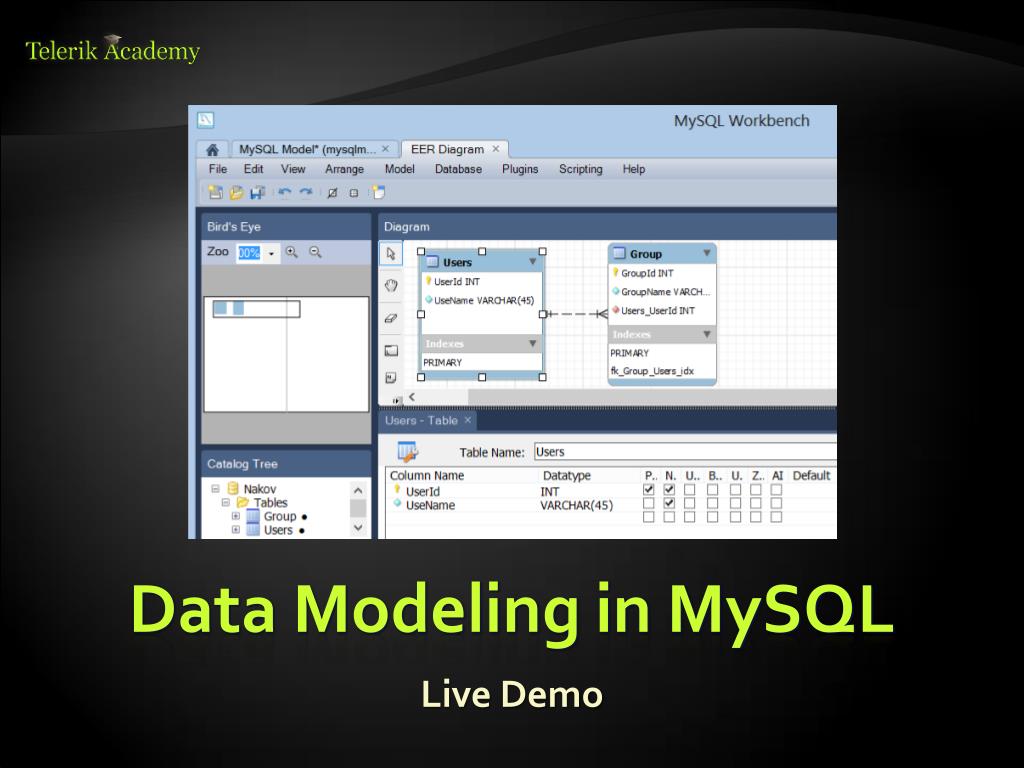Viewport: 1024px width, 768px height.
Task: Click the Tables folder icon in Catalog Tree
Action: pos(242,502)
